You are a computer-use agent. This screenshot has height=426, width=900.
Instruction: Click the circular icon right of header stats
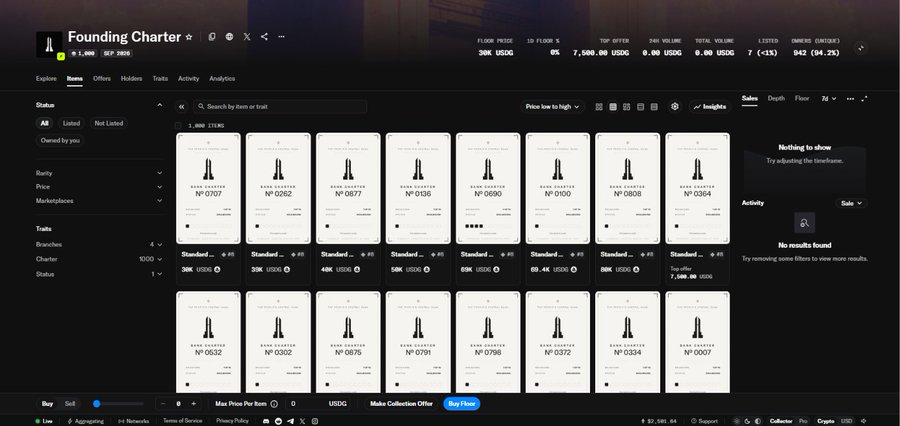(860, 48)
